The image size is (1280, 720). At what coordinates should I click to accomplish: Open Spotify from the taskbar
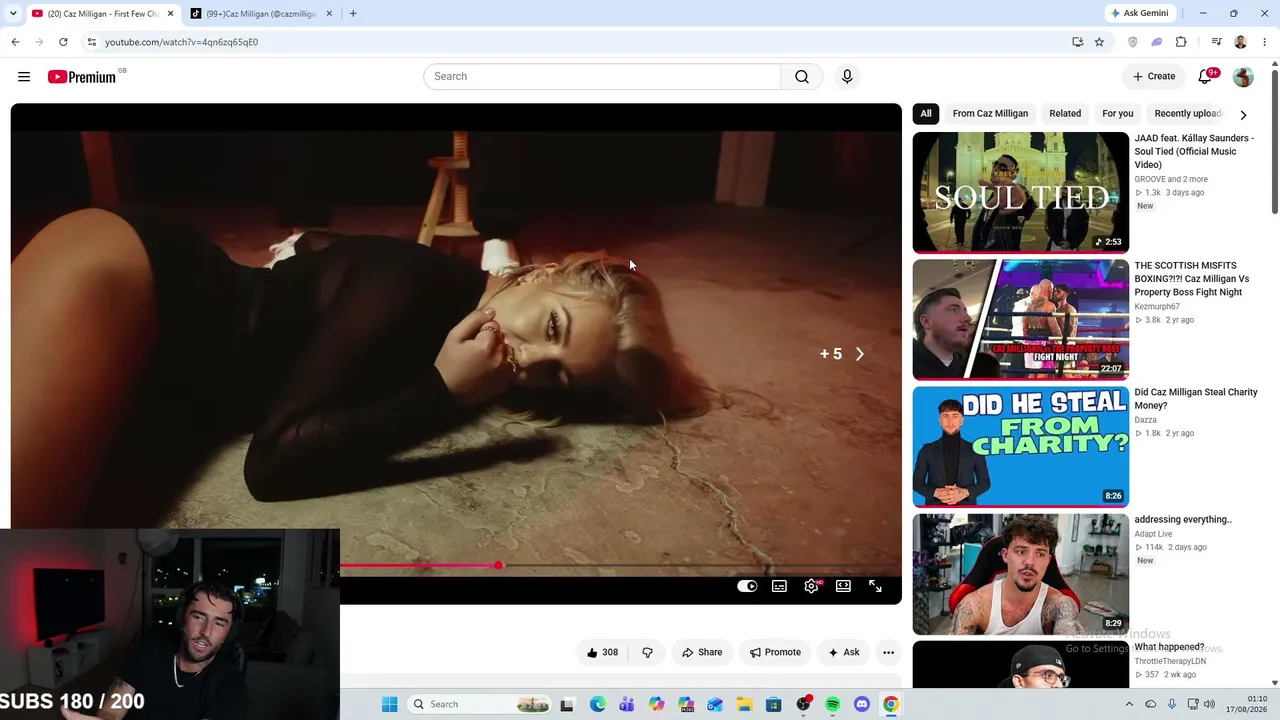pos(832,704)
